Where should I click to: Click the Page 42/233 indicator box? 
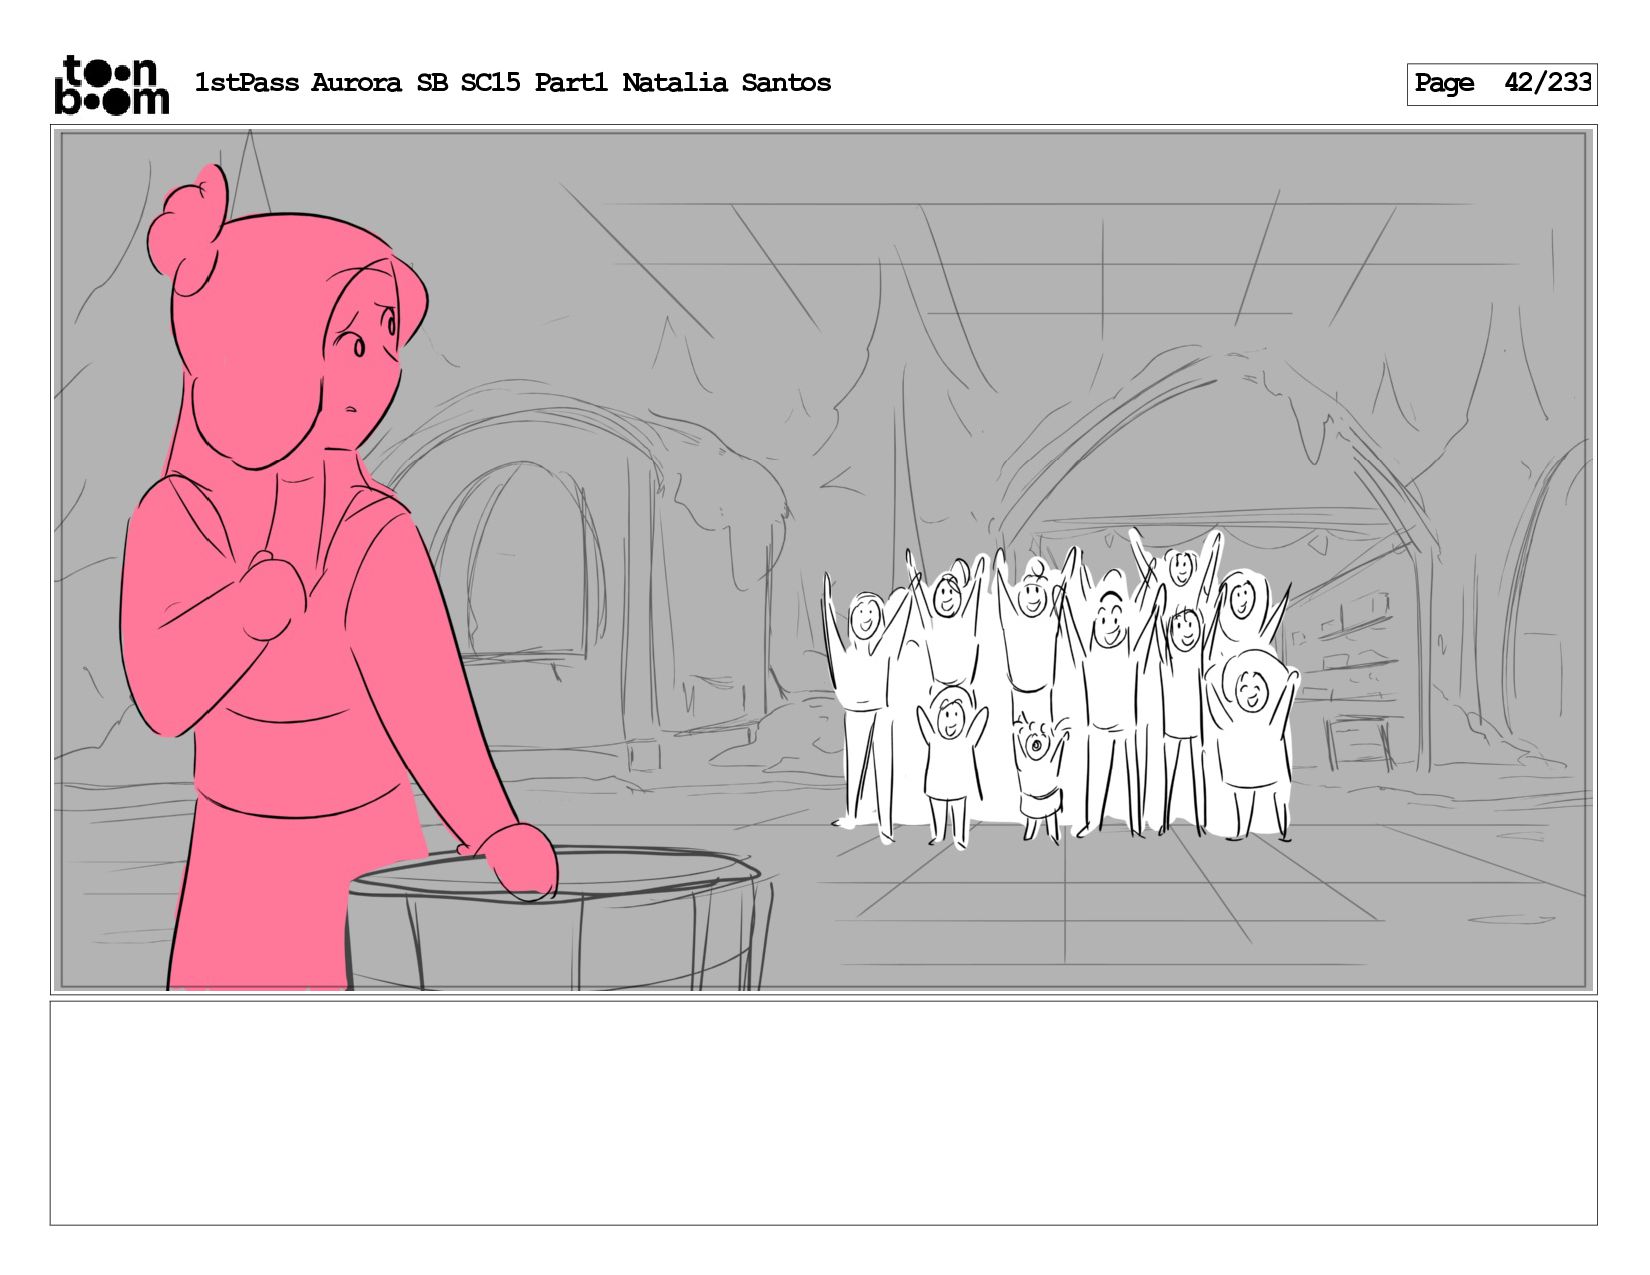[1501, 84]
